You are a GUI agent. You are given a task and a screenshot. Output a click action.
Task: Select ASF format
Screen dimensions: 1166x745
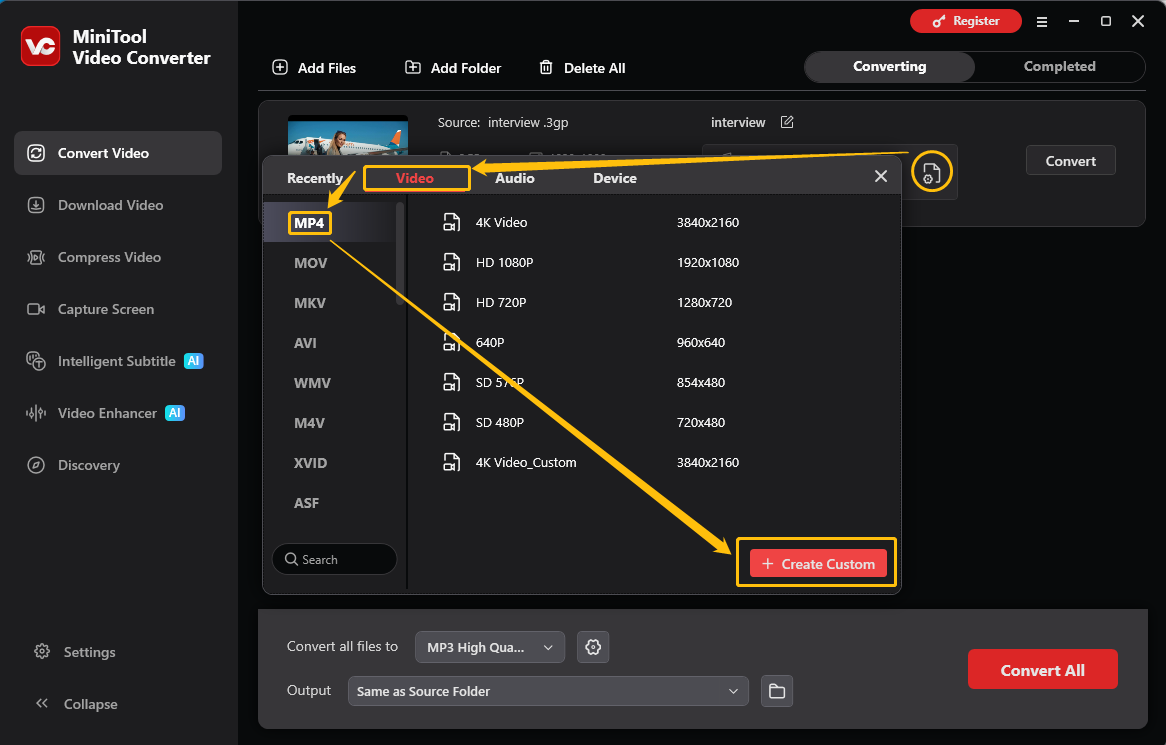coord(306,503)
